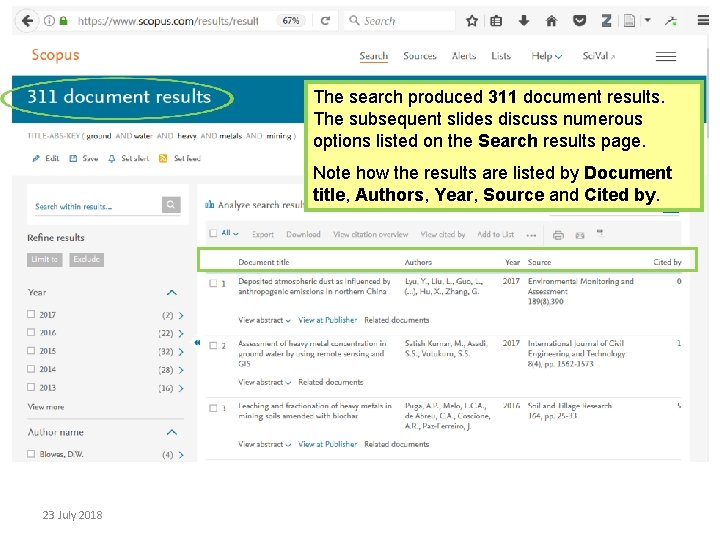The height and width of the screenshot is (540, 720).
Task: Collapse the Author name section chevron
Action: click(x=172, y=432)
